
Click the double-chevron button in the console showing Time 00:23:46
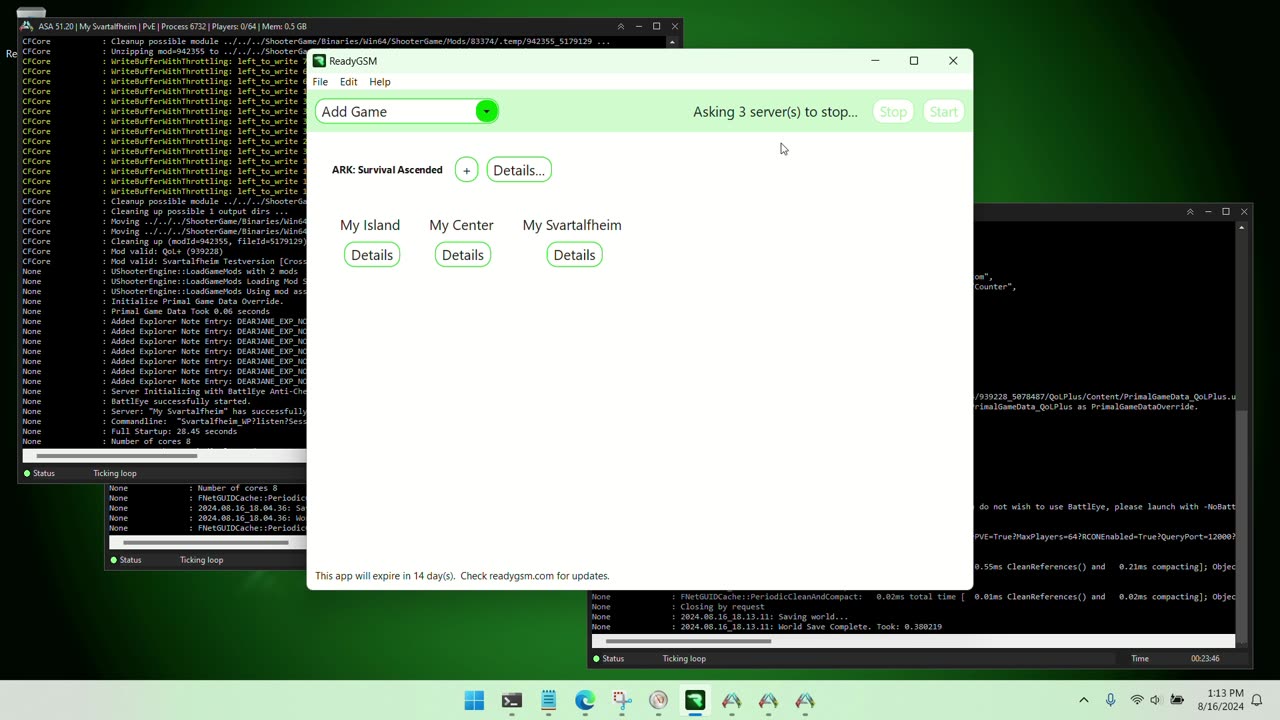pyautogui.click(x=1190, y=212)
